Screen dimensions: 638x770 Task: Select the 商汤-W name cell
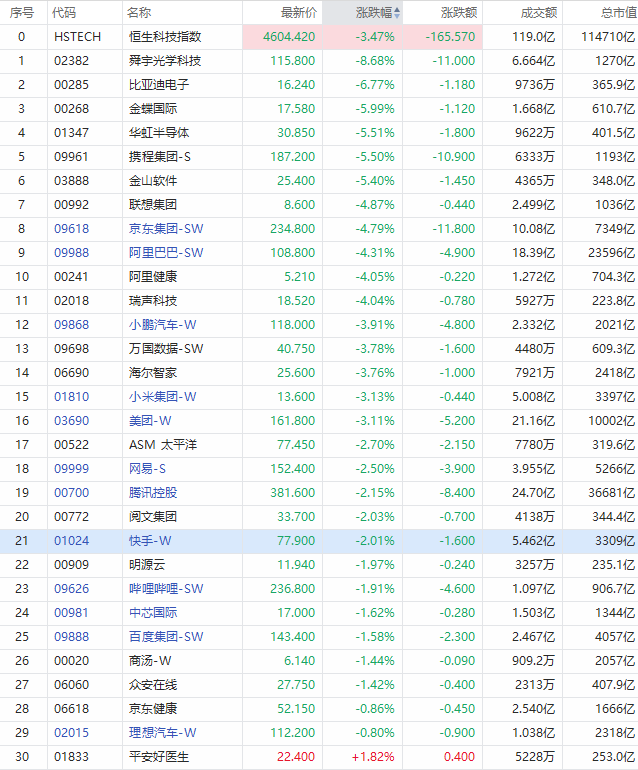(182, 661)
